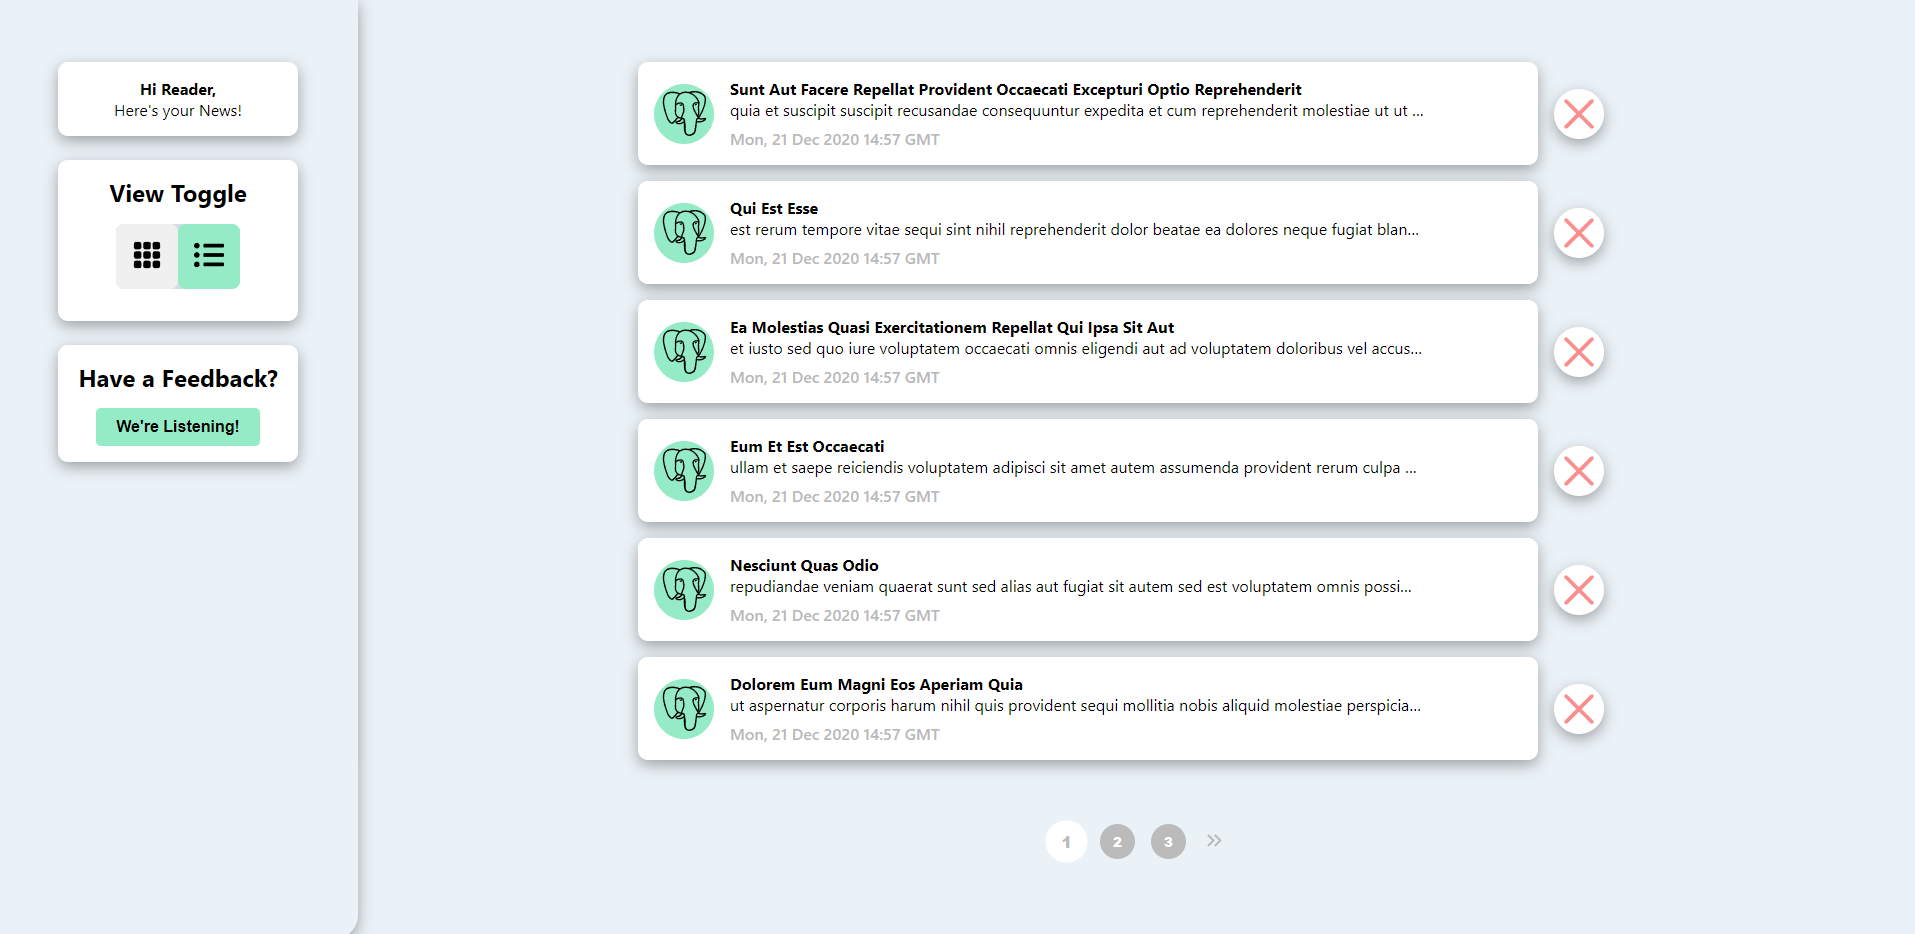Remove the 'Nesciunt Quas Odio' article
1915x934 pixels.
[x=1579, y=590]
